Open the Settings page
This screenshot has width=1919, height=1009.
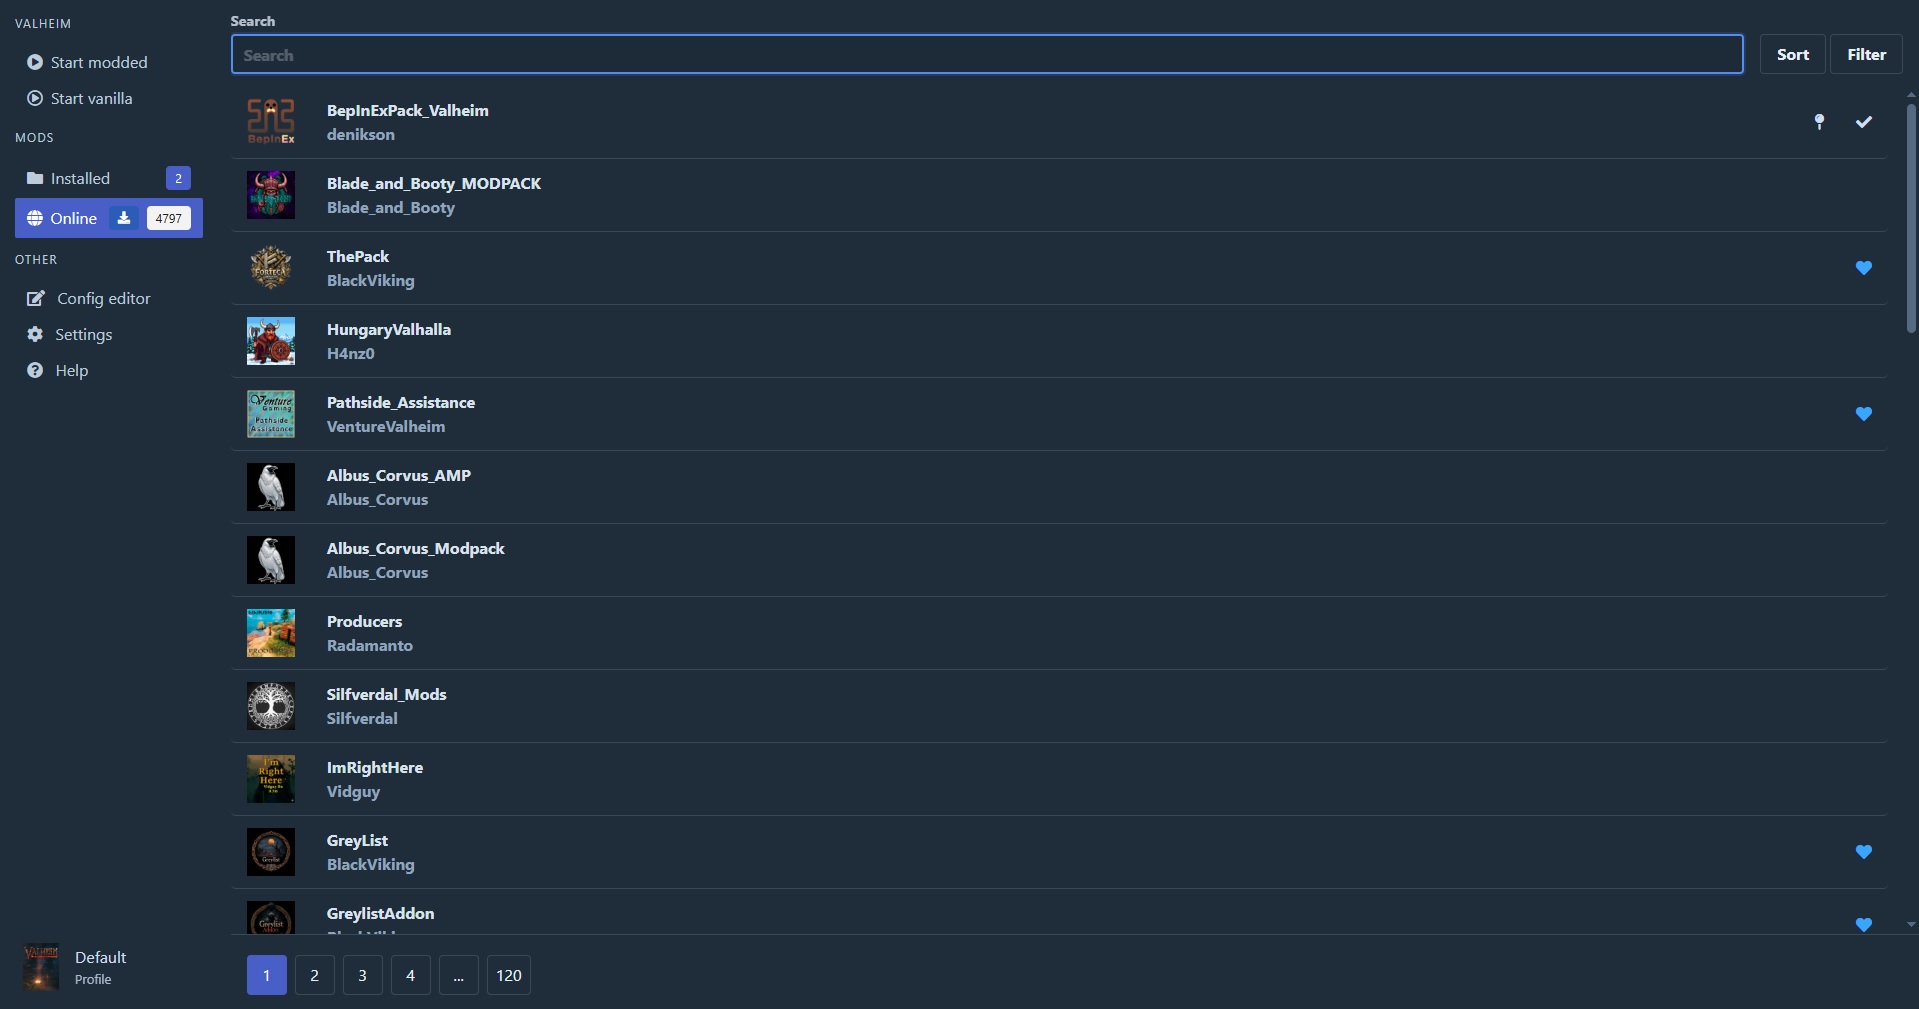[109, 334]
